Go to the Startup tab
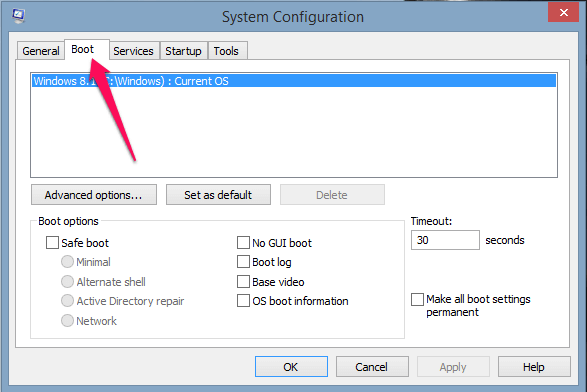 coord(183,51)
